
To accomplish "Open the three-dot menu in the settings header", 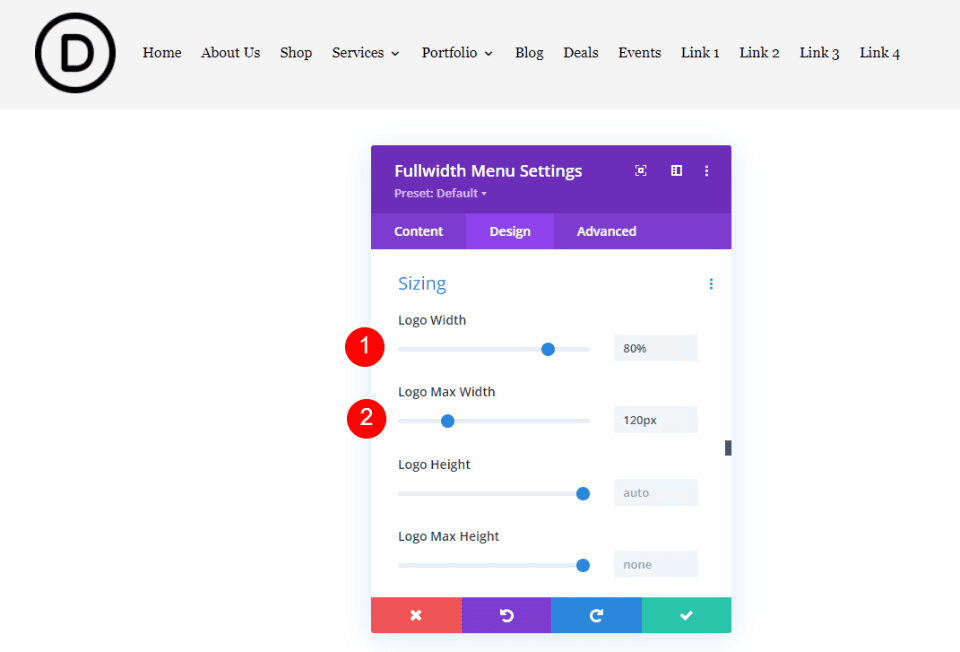I will pyautogui.click(x=707, y=170).
